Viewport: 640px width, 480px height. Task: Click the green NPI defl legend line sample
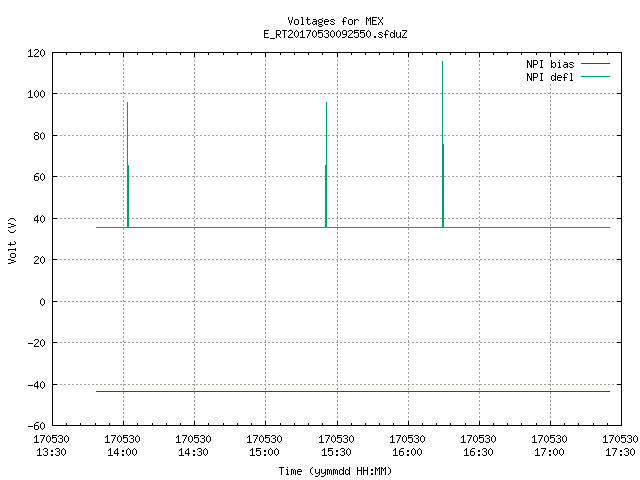click(595, 76)
